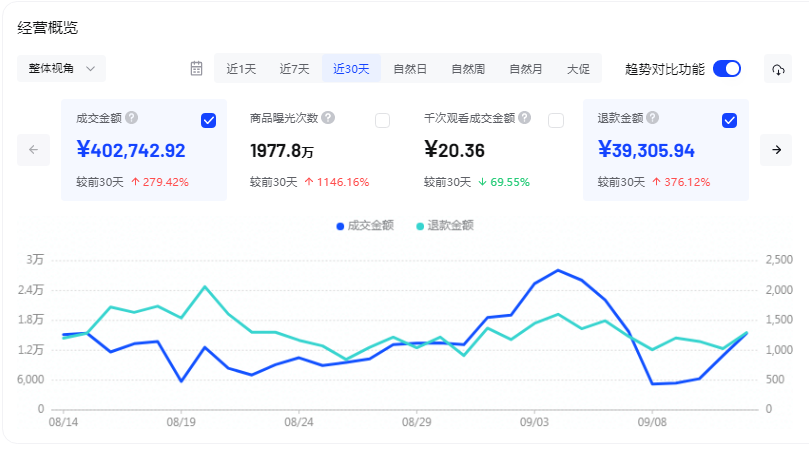Switch to the 自然周 tab
The height and width of the screenshot is (451, 809).
[468, 69]
